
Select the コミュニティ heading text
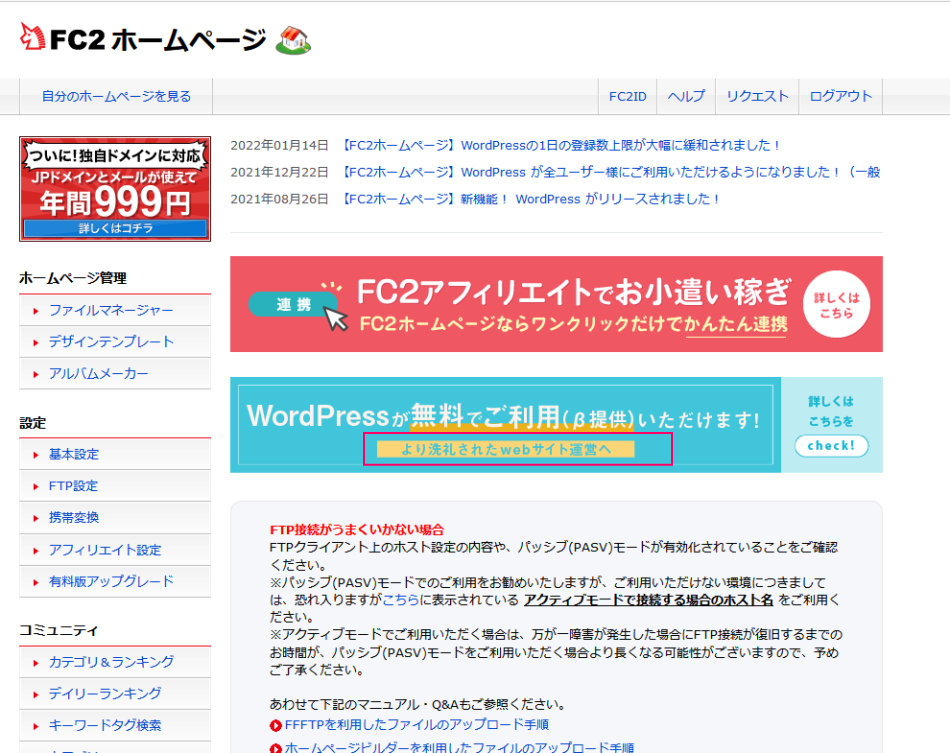(x=59, y=631)
